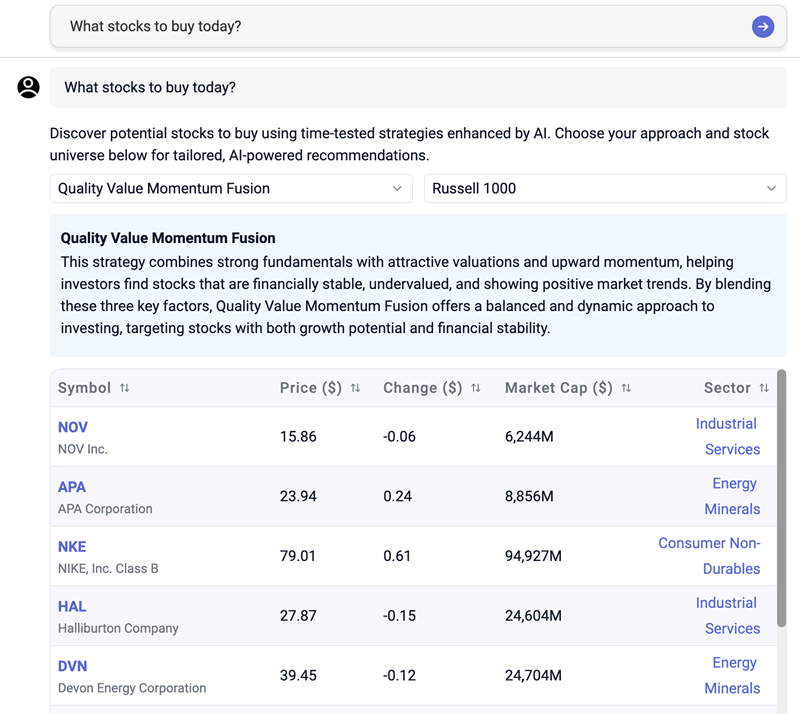The width and height of the screenshot is (800, 714).
Task: Click the blue arrow submit button
Action: click(763, 27)
